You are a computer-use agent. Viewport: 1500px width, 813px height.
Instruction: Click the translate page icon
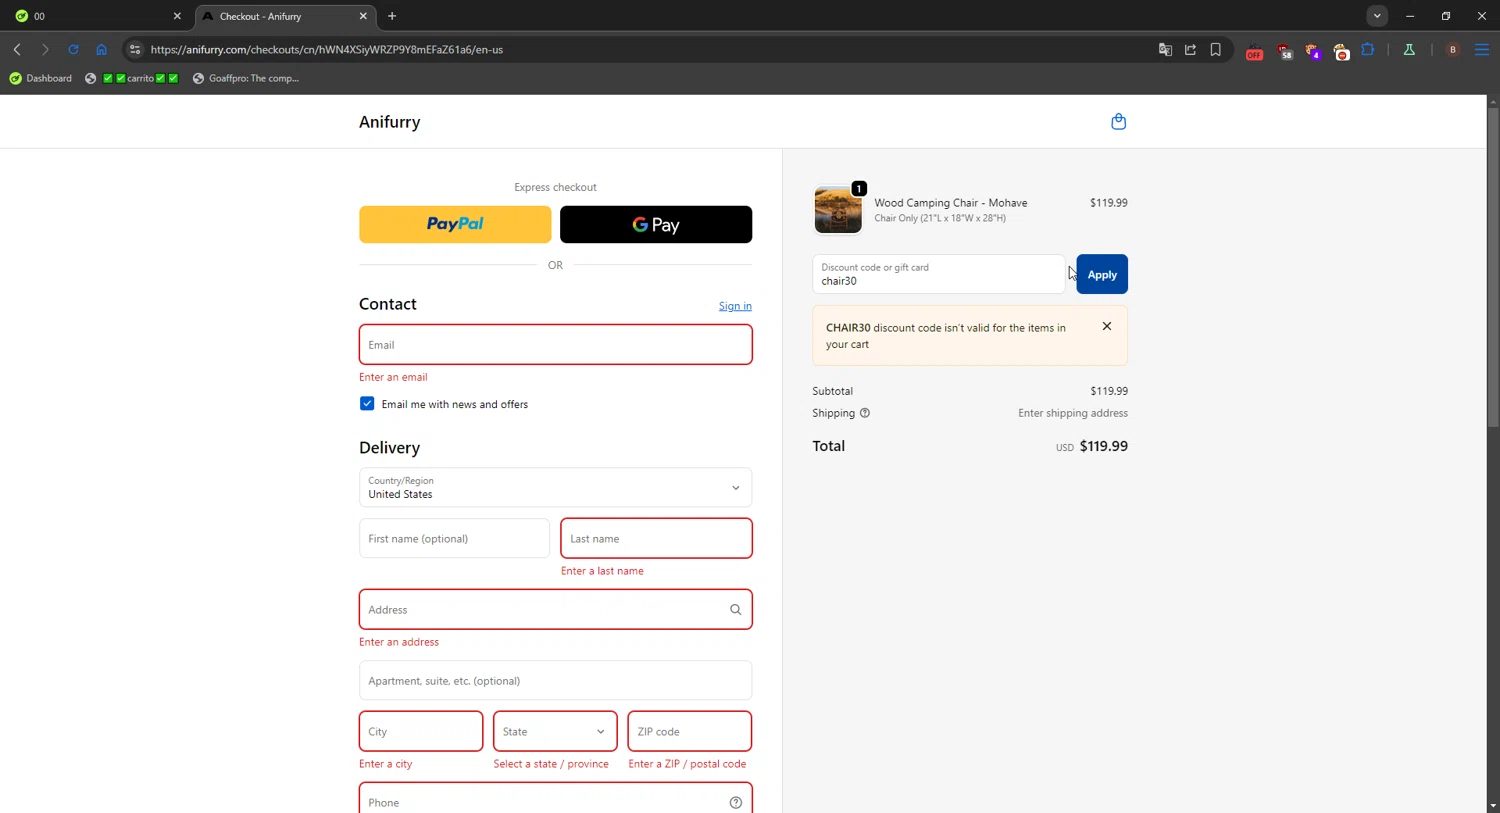1165,49
